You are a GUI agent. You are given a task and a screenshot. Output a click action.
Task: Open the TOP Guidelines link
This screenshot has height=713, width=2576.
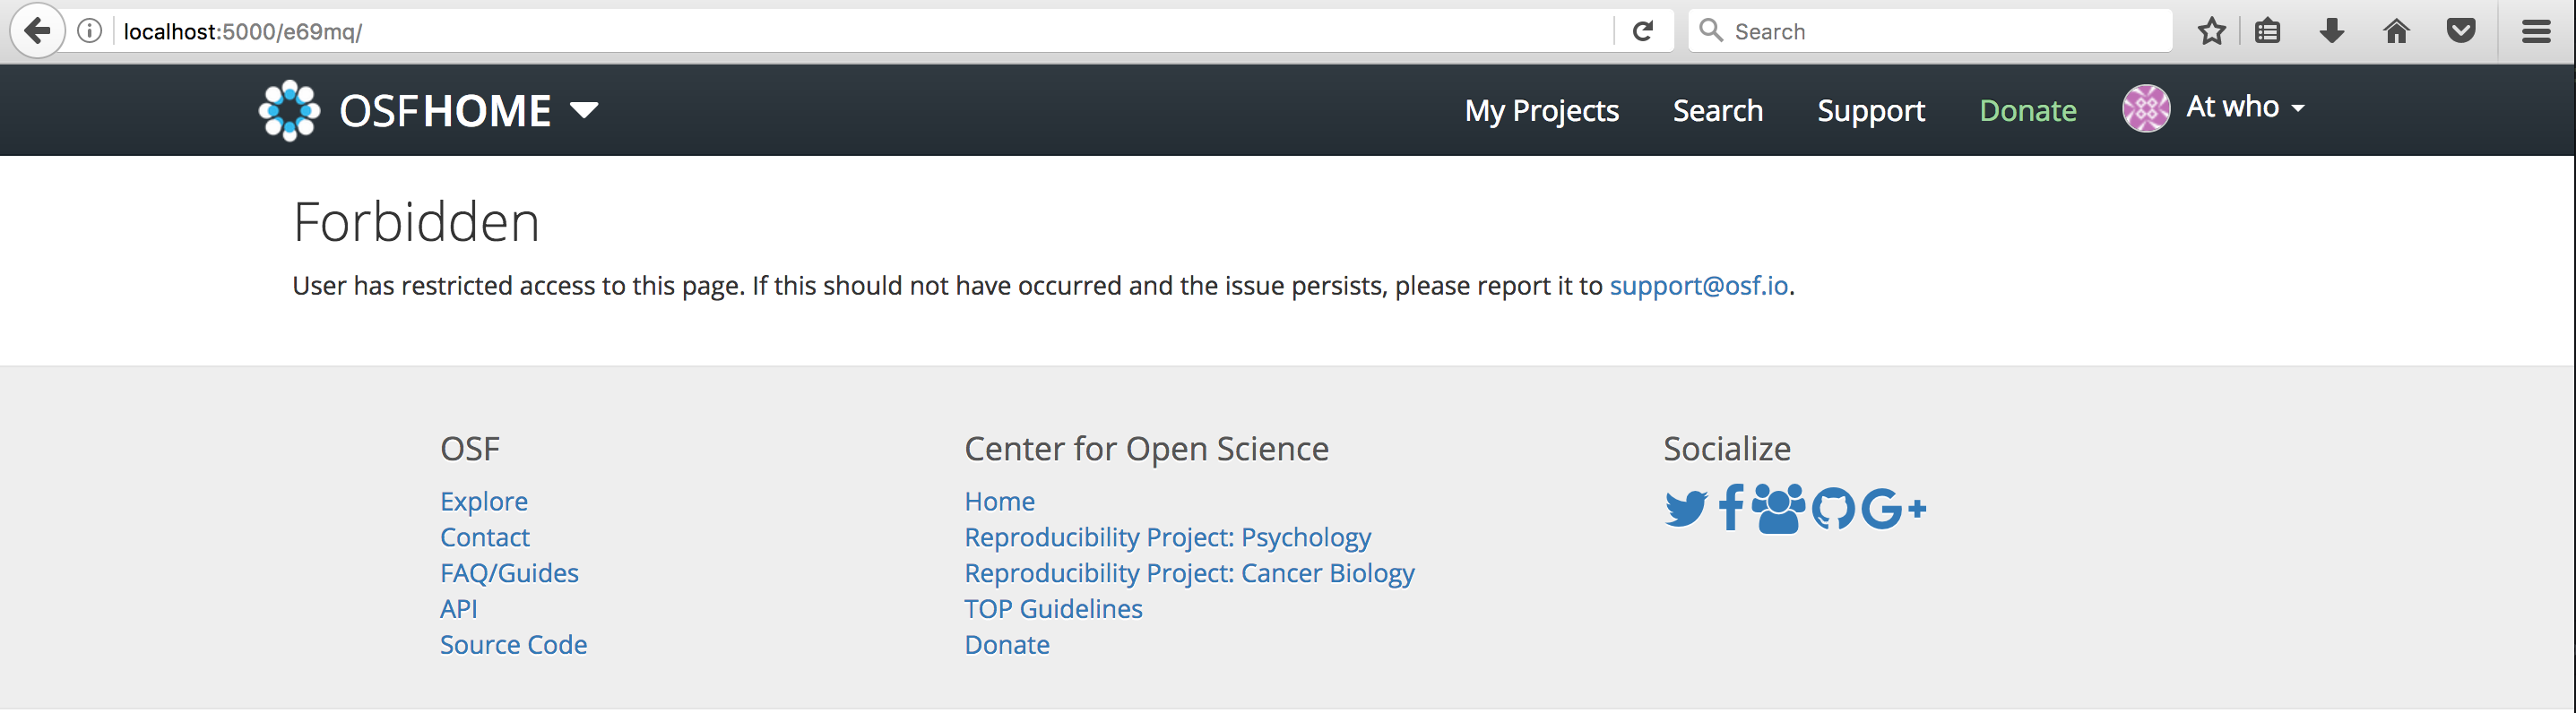[x=1053, y=609]
